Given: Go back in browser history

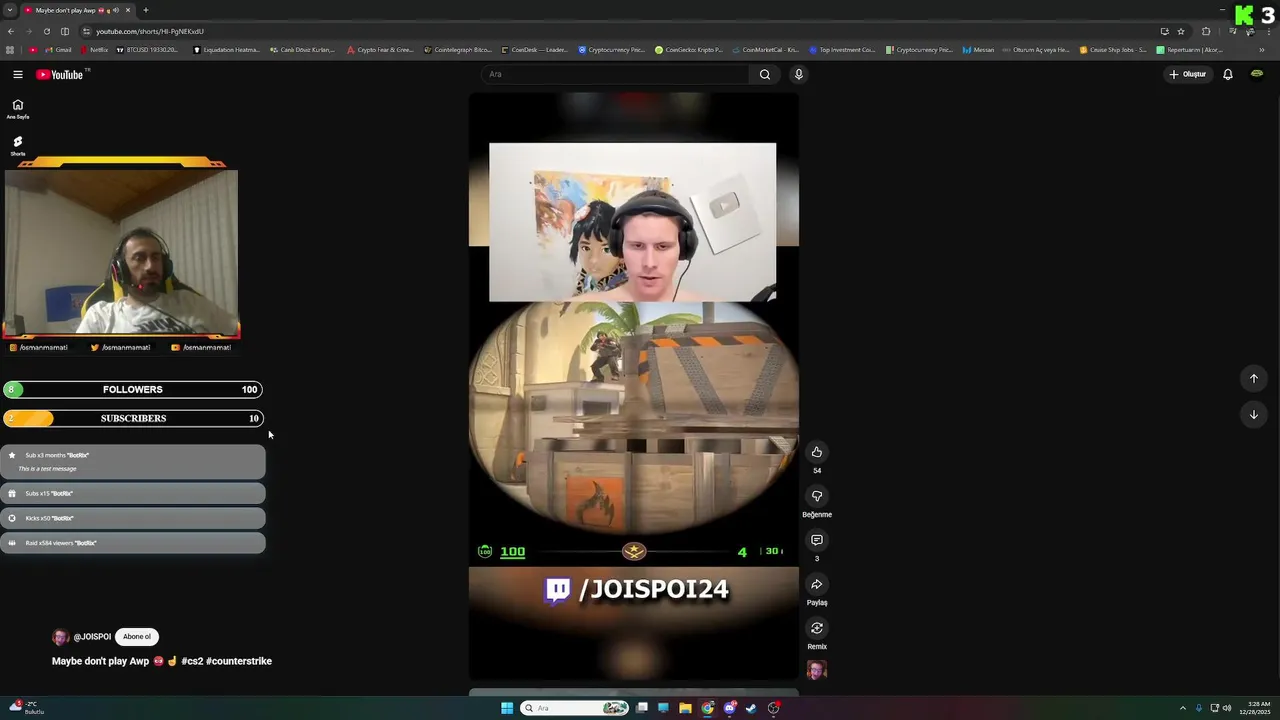Looking at the screenshot, I should click(x=9, y=31).
